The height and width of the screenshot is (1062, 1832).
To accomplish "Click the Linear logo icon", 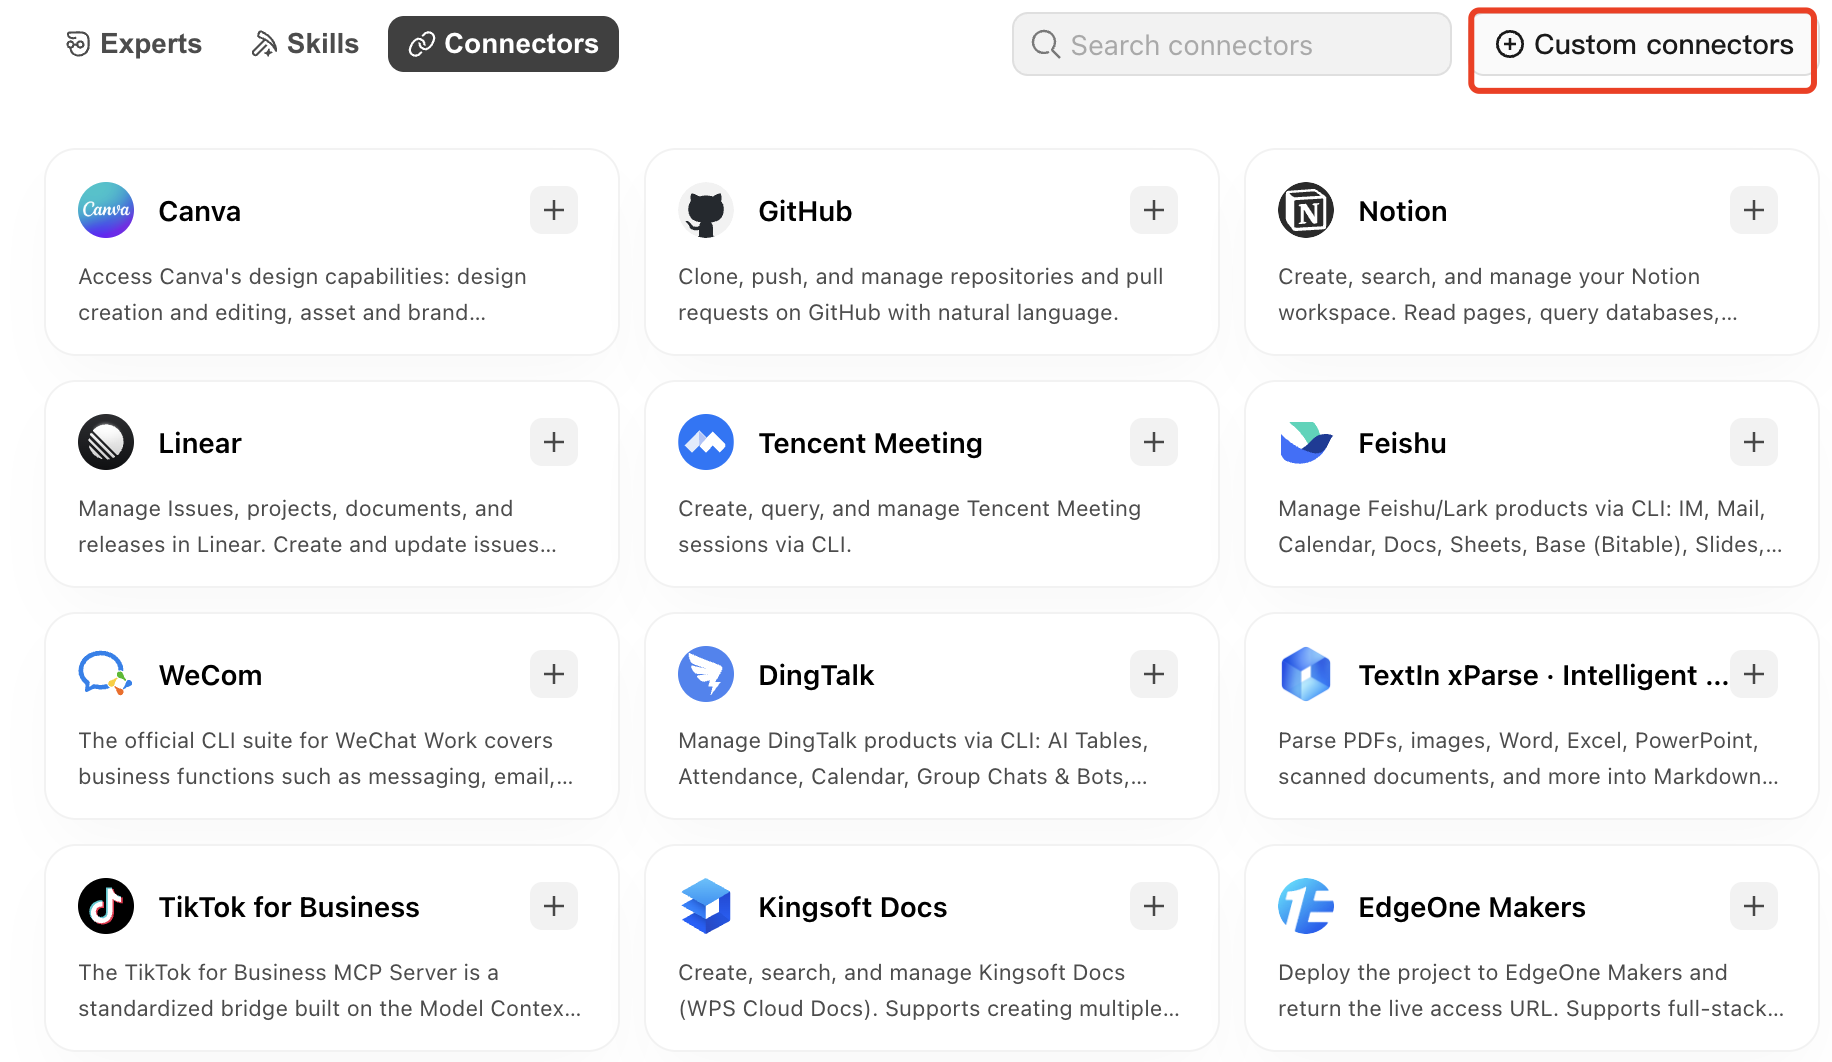I will click(106, 442).
